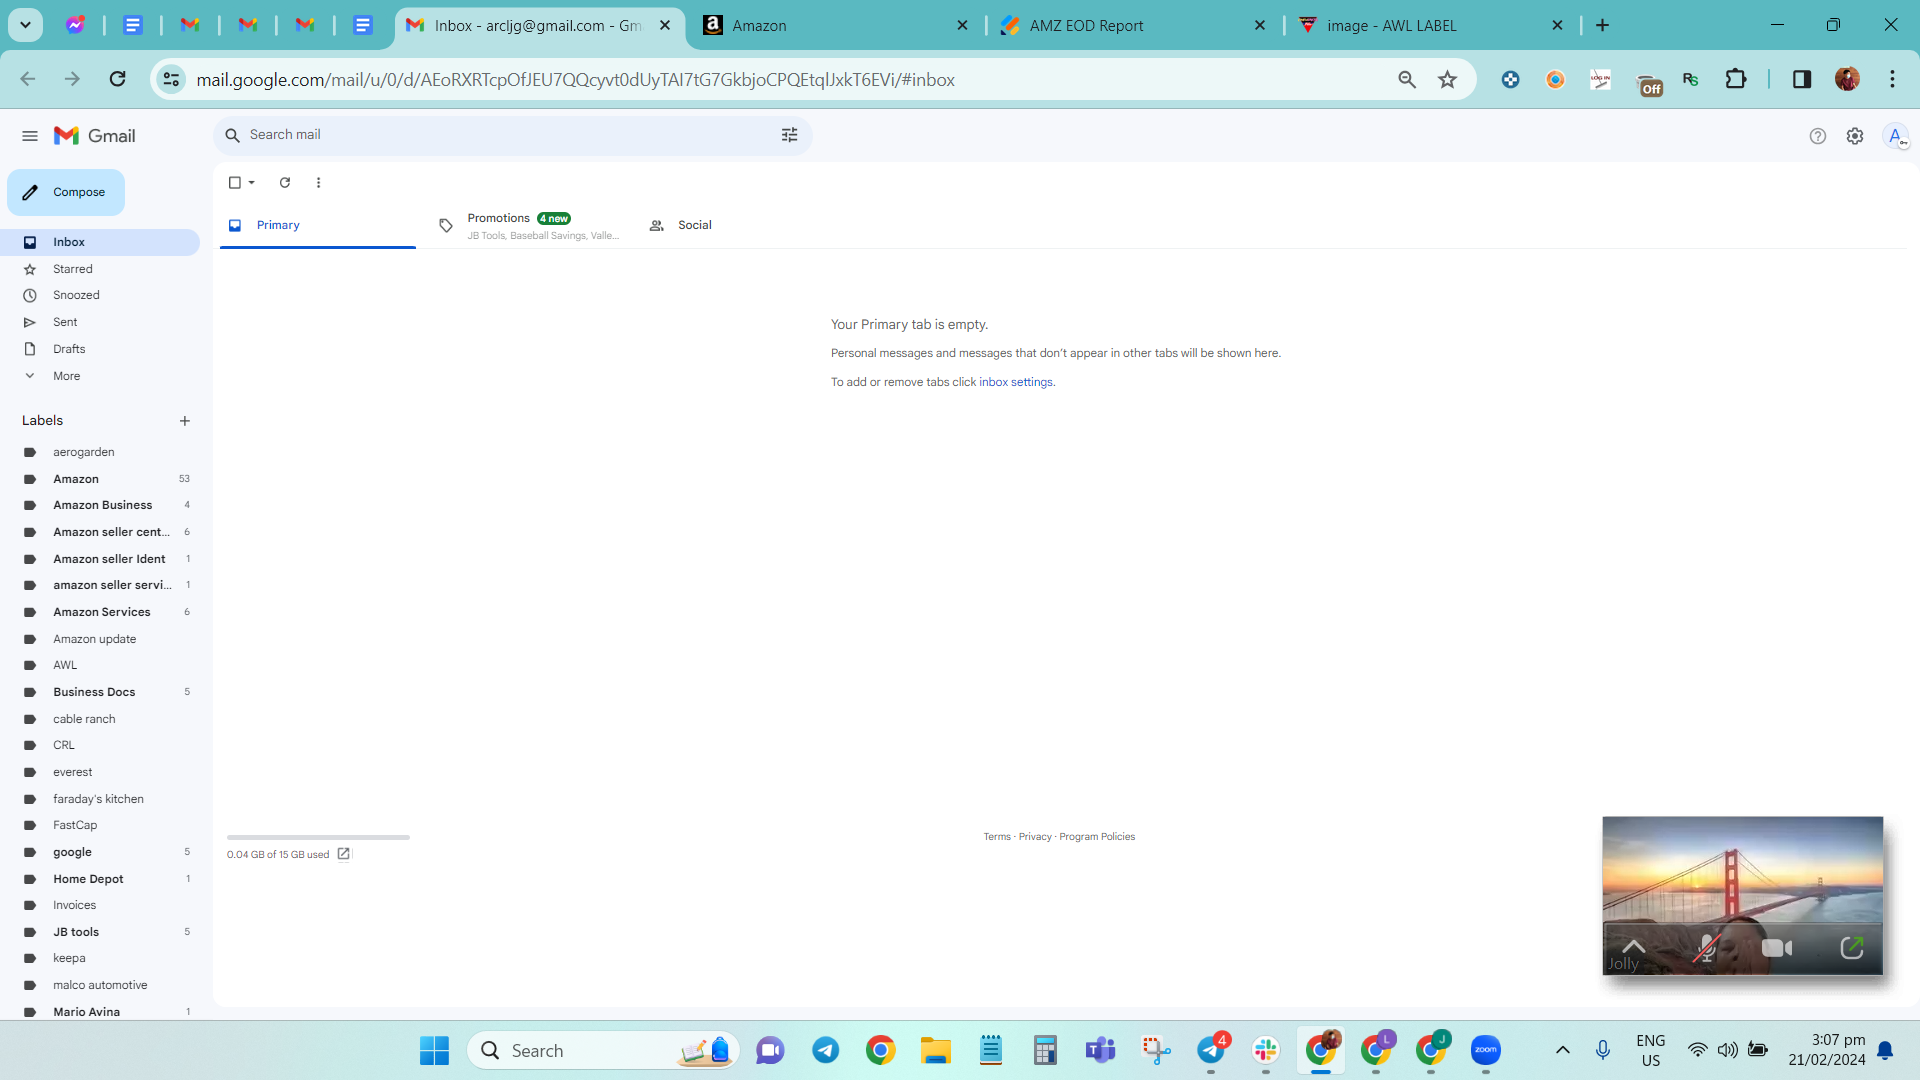
Task: Click the address bar URL
Action: [575, 80]
